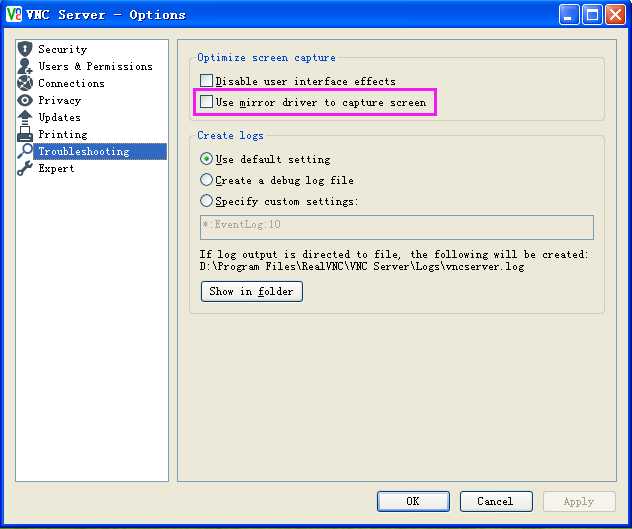This screenshot has width=632, height=529.
Task: Open Users & Permissions page
Action: [96, 66]
